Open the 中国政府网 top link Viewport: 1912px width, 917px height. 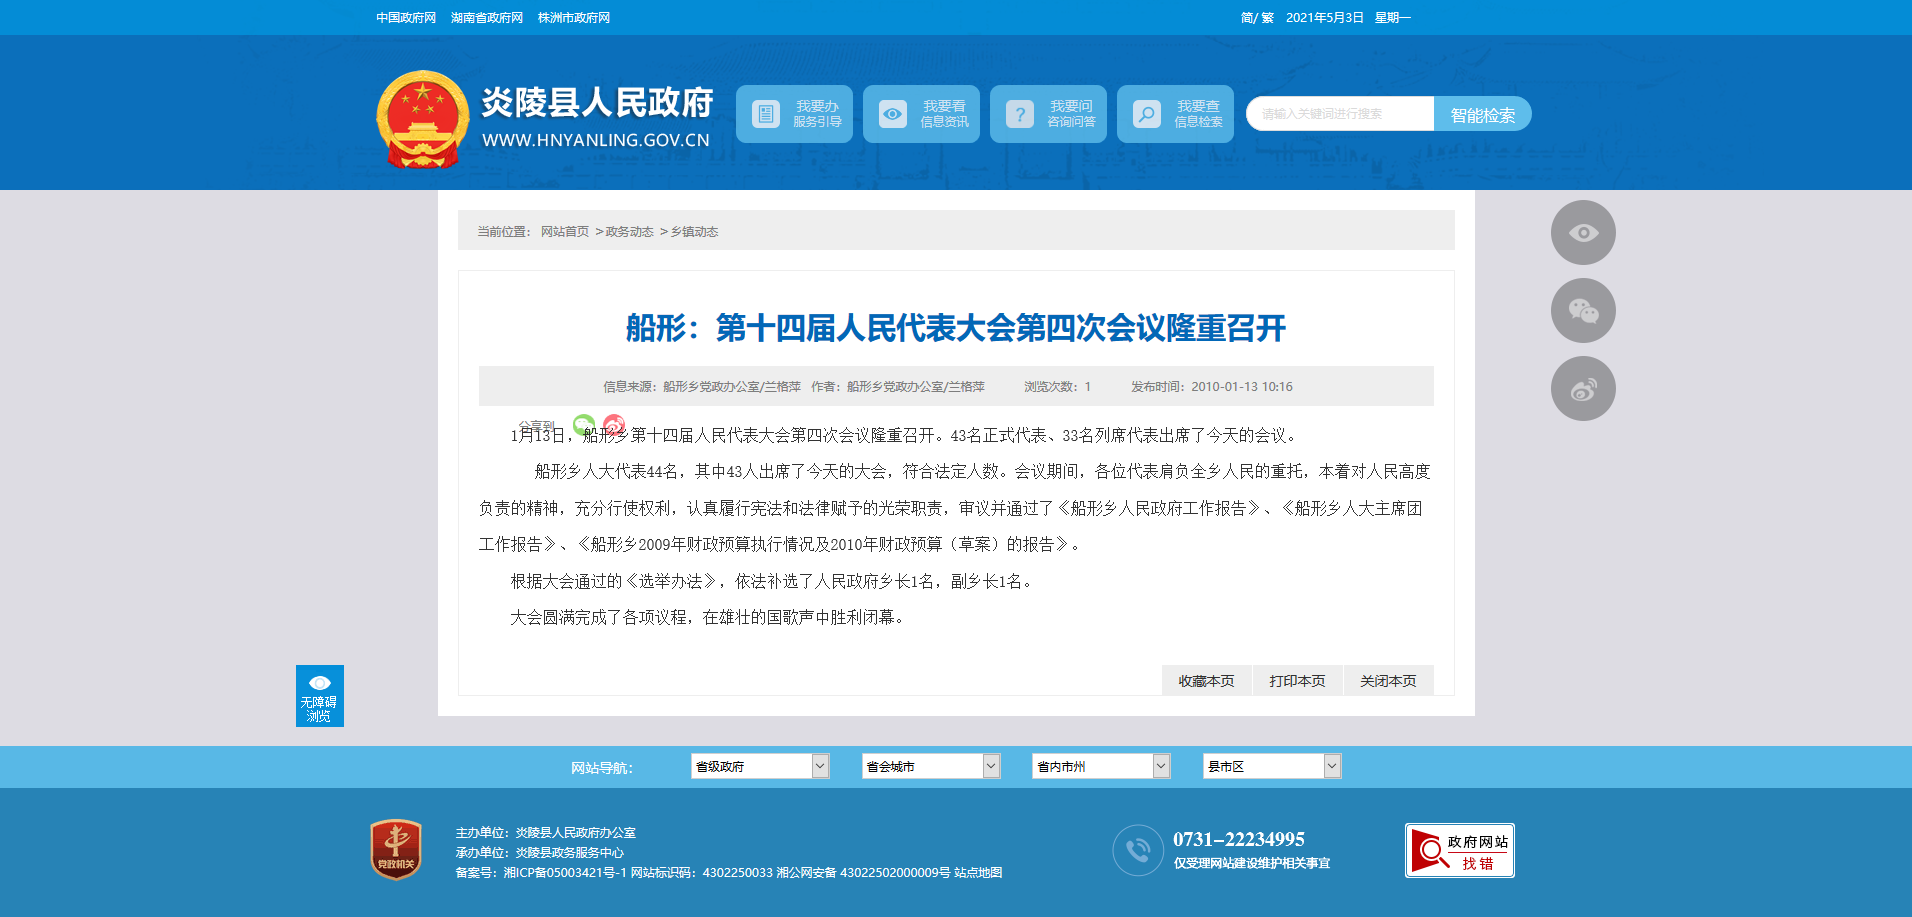pos(406,18)
